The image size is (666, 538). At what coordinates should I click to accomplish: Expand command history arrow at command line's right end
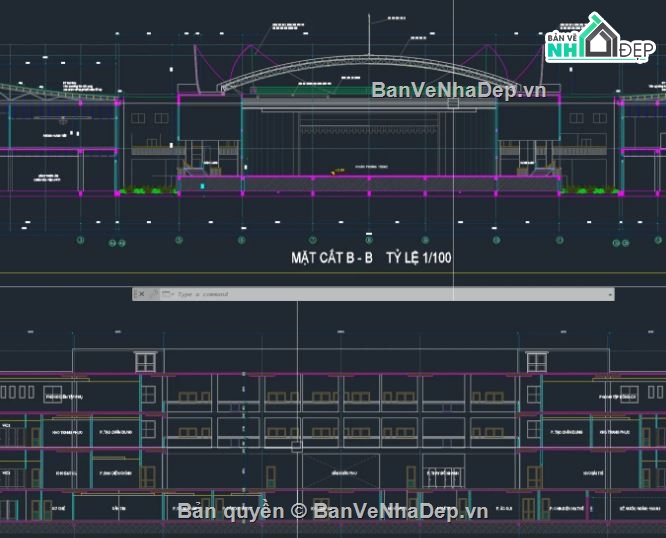pyautogui.click(x=610, y=294)
